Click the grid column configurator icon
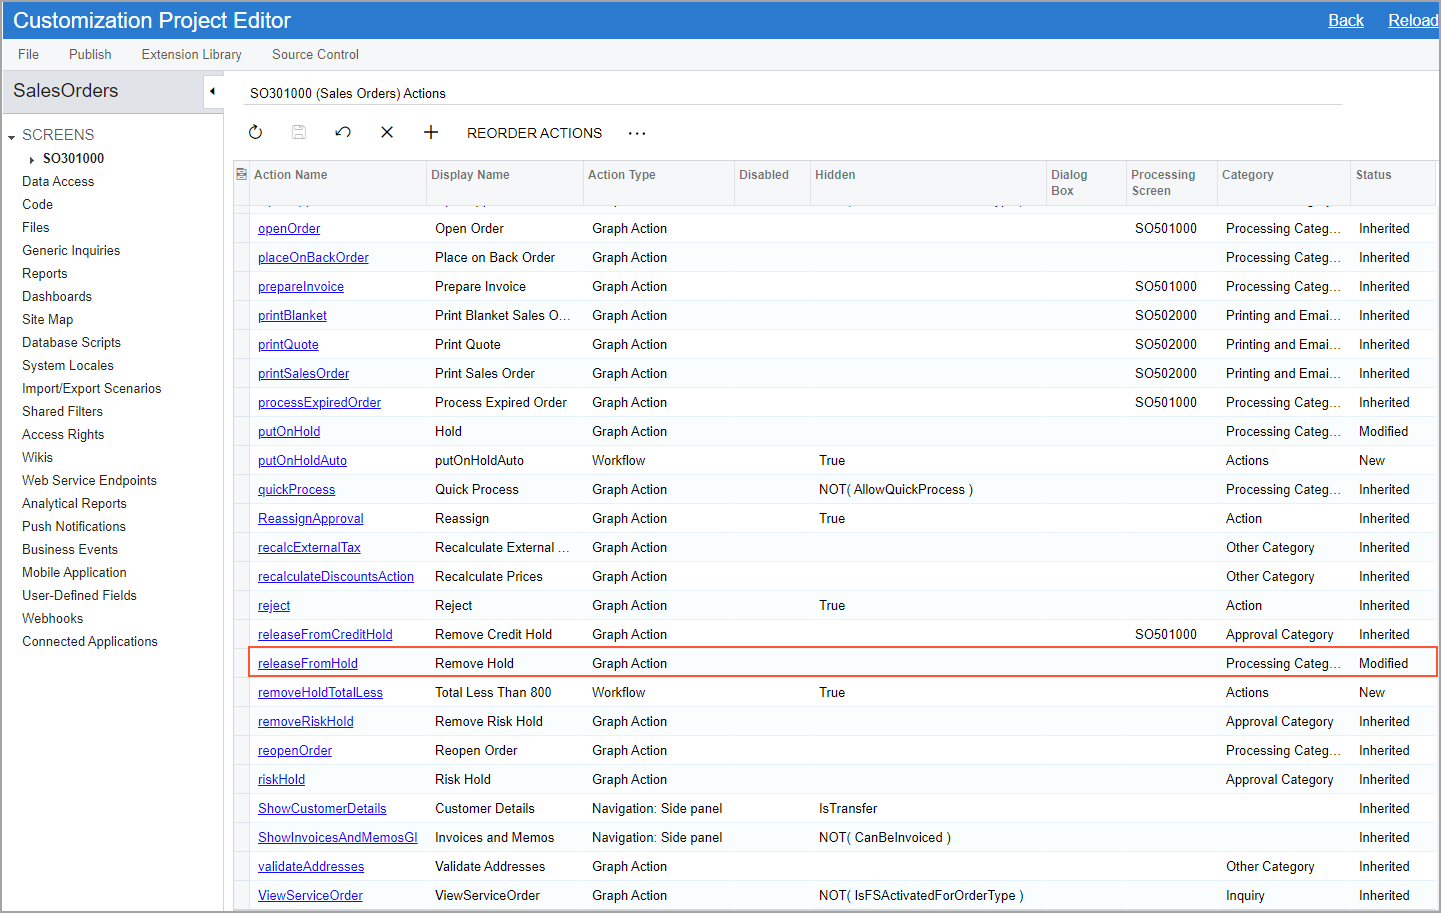 click(x=241, y=174)
